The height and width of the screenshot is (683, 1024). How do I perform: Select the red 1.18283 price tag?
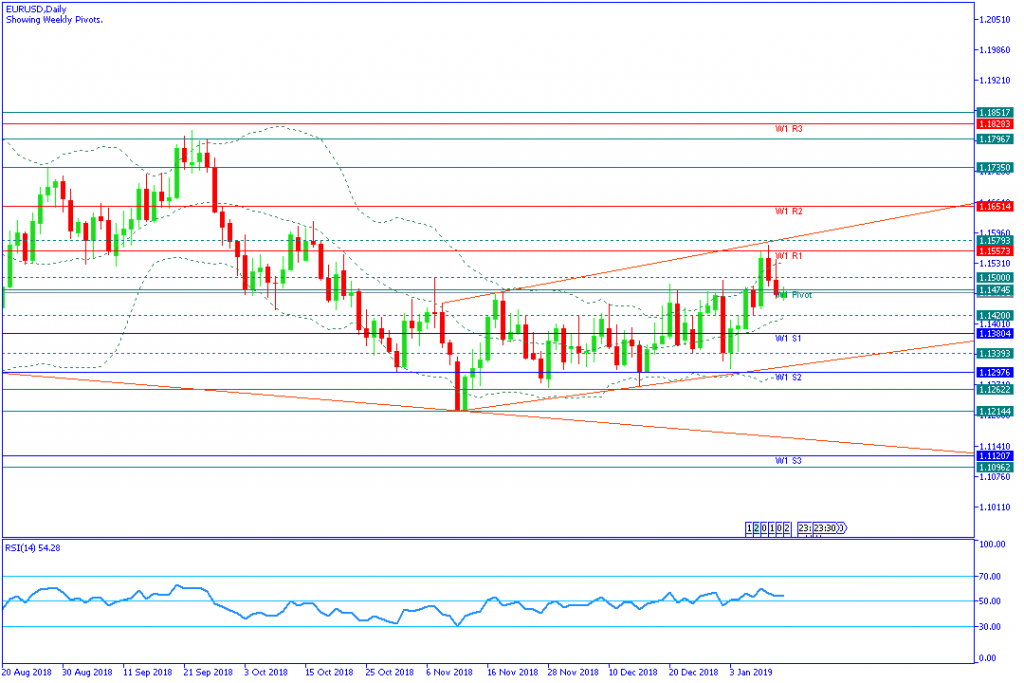point(996,124)
